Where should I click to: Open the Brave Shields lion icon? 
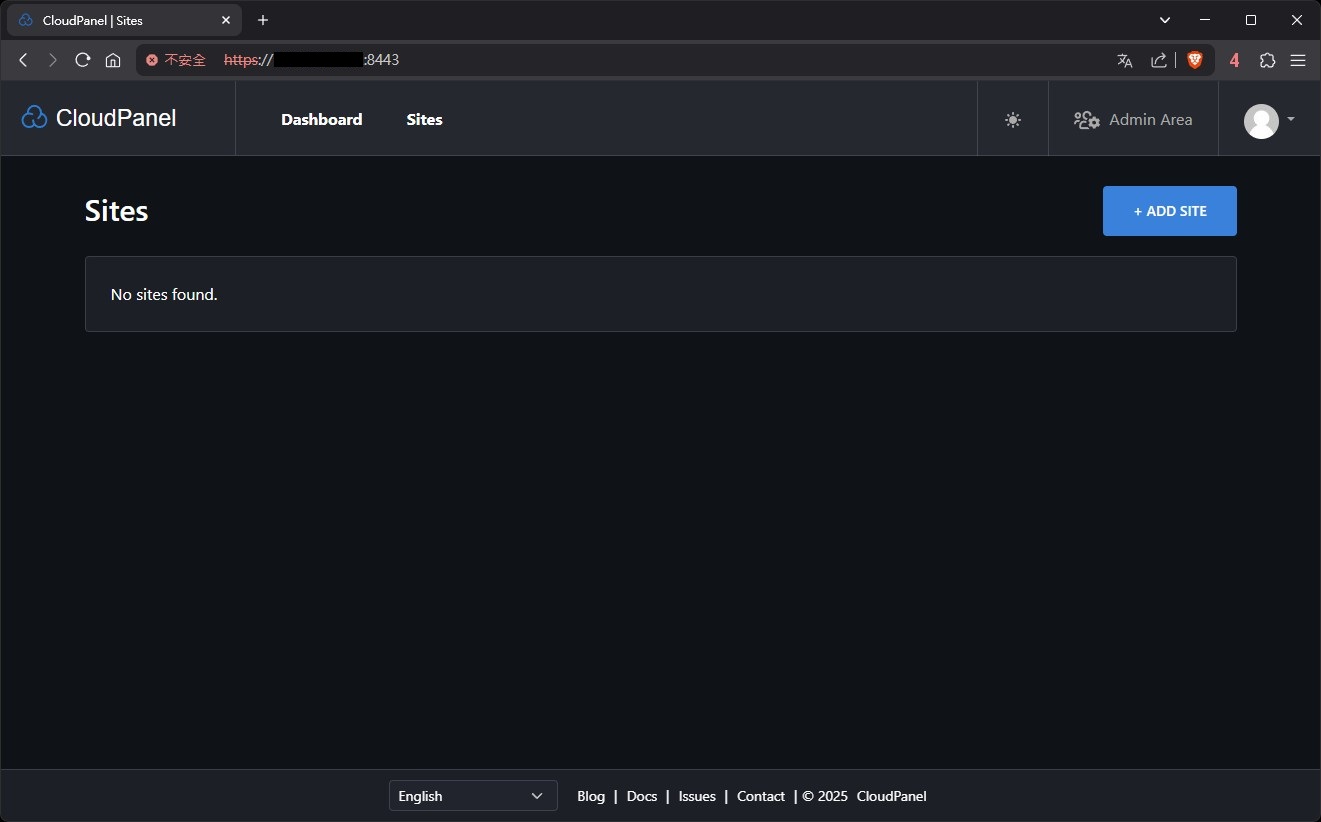(1194, 60)
